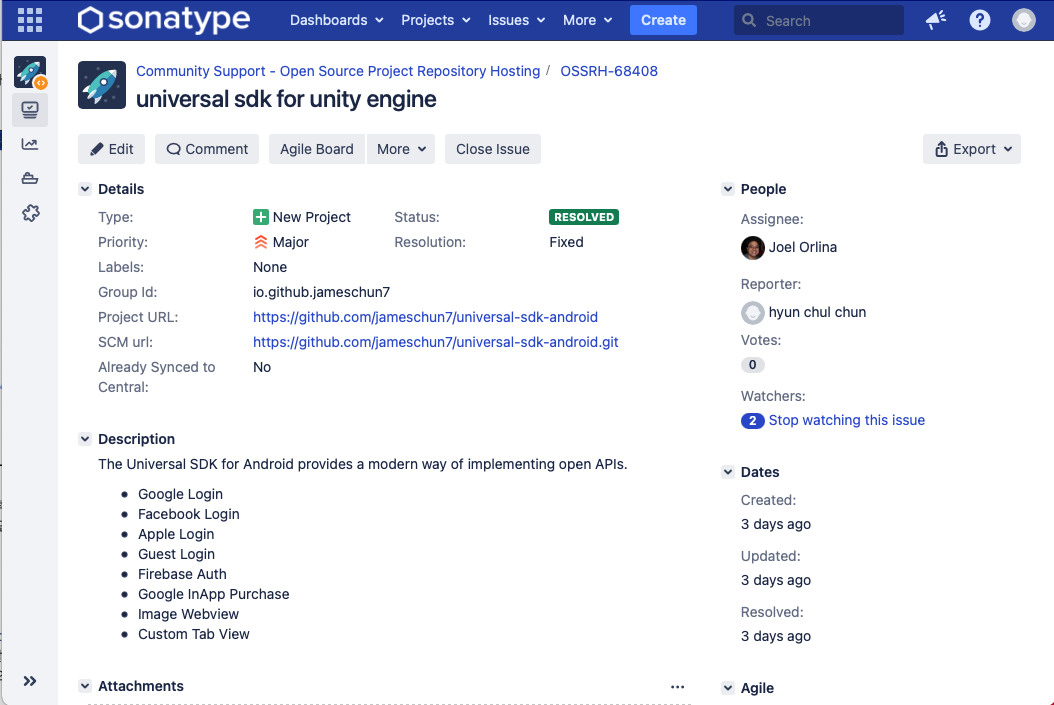The image size is (1054, 705).
Task: Focus the Search input field
Action: [x=819, y=20]
